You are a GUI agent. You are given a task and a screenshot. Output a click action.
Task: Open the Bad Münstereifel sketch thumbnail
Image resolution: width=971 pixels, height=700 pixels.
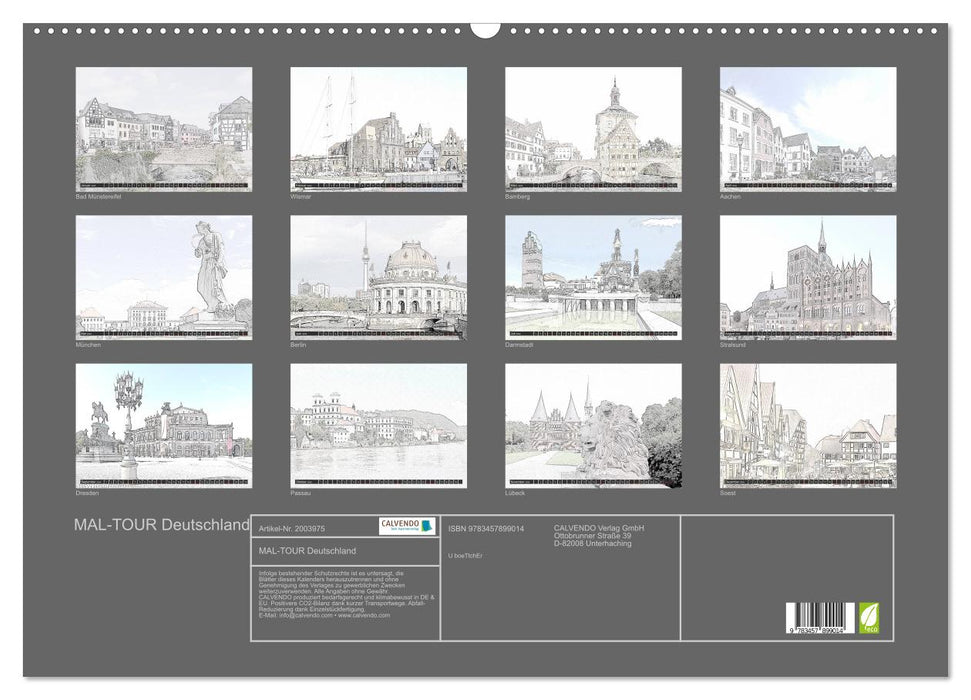tap(164, 129)
